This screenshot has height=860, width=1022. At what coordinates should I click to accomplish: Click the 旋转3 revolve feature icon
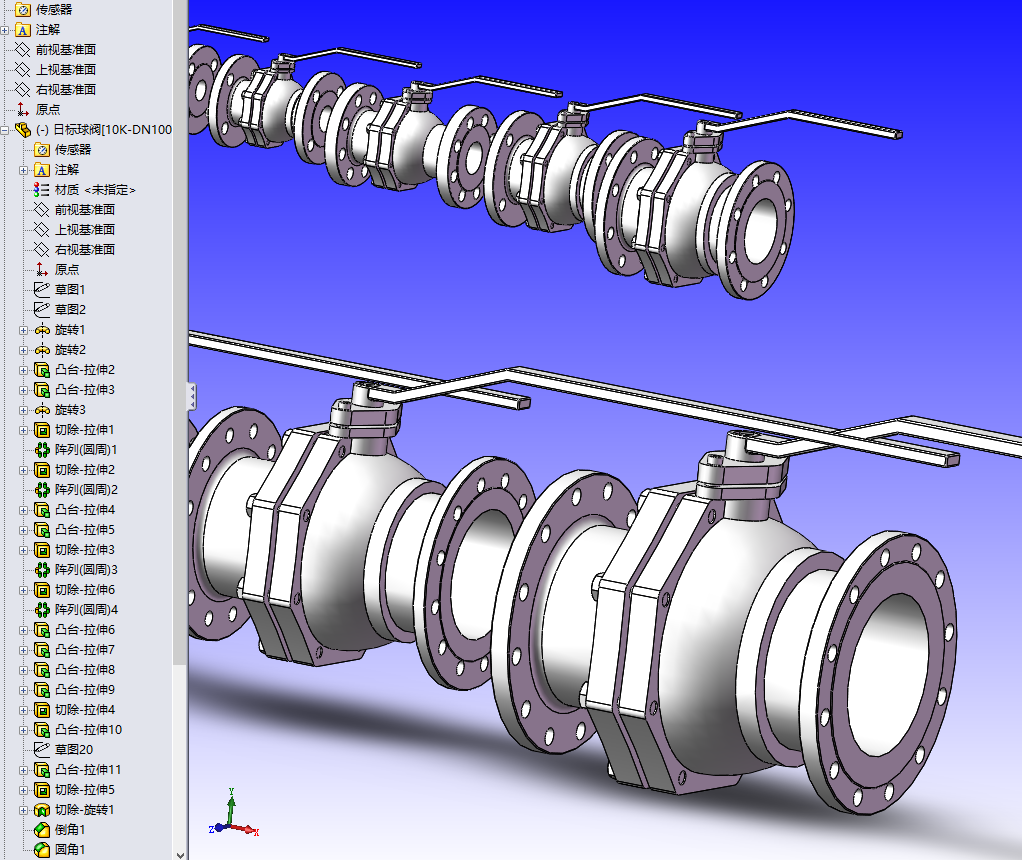[42, 410]
